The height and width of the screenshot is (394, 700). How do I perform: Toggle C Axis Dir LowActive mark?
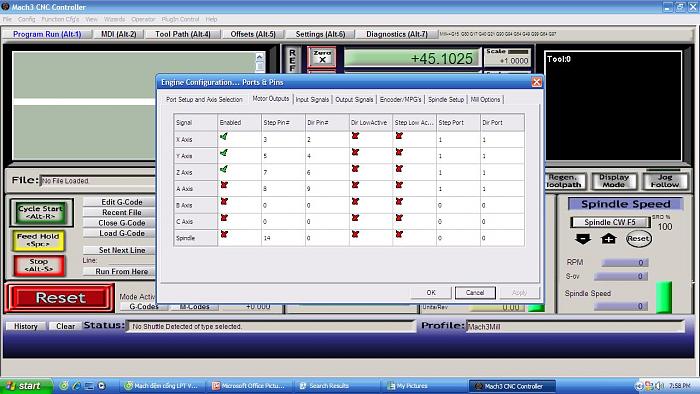pyautogui.click(x=355, y=218)
